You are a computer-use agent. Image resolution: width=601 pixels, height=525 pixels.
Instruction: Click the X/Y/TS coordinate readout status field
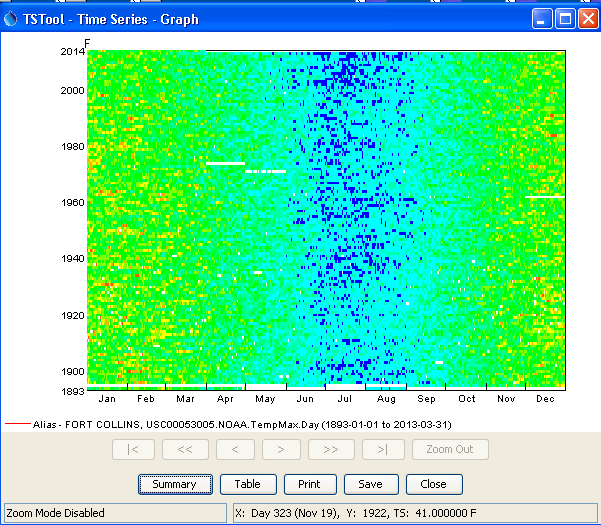[414, 513]
